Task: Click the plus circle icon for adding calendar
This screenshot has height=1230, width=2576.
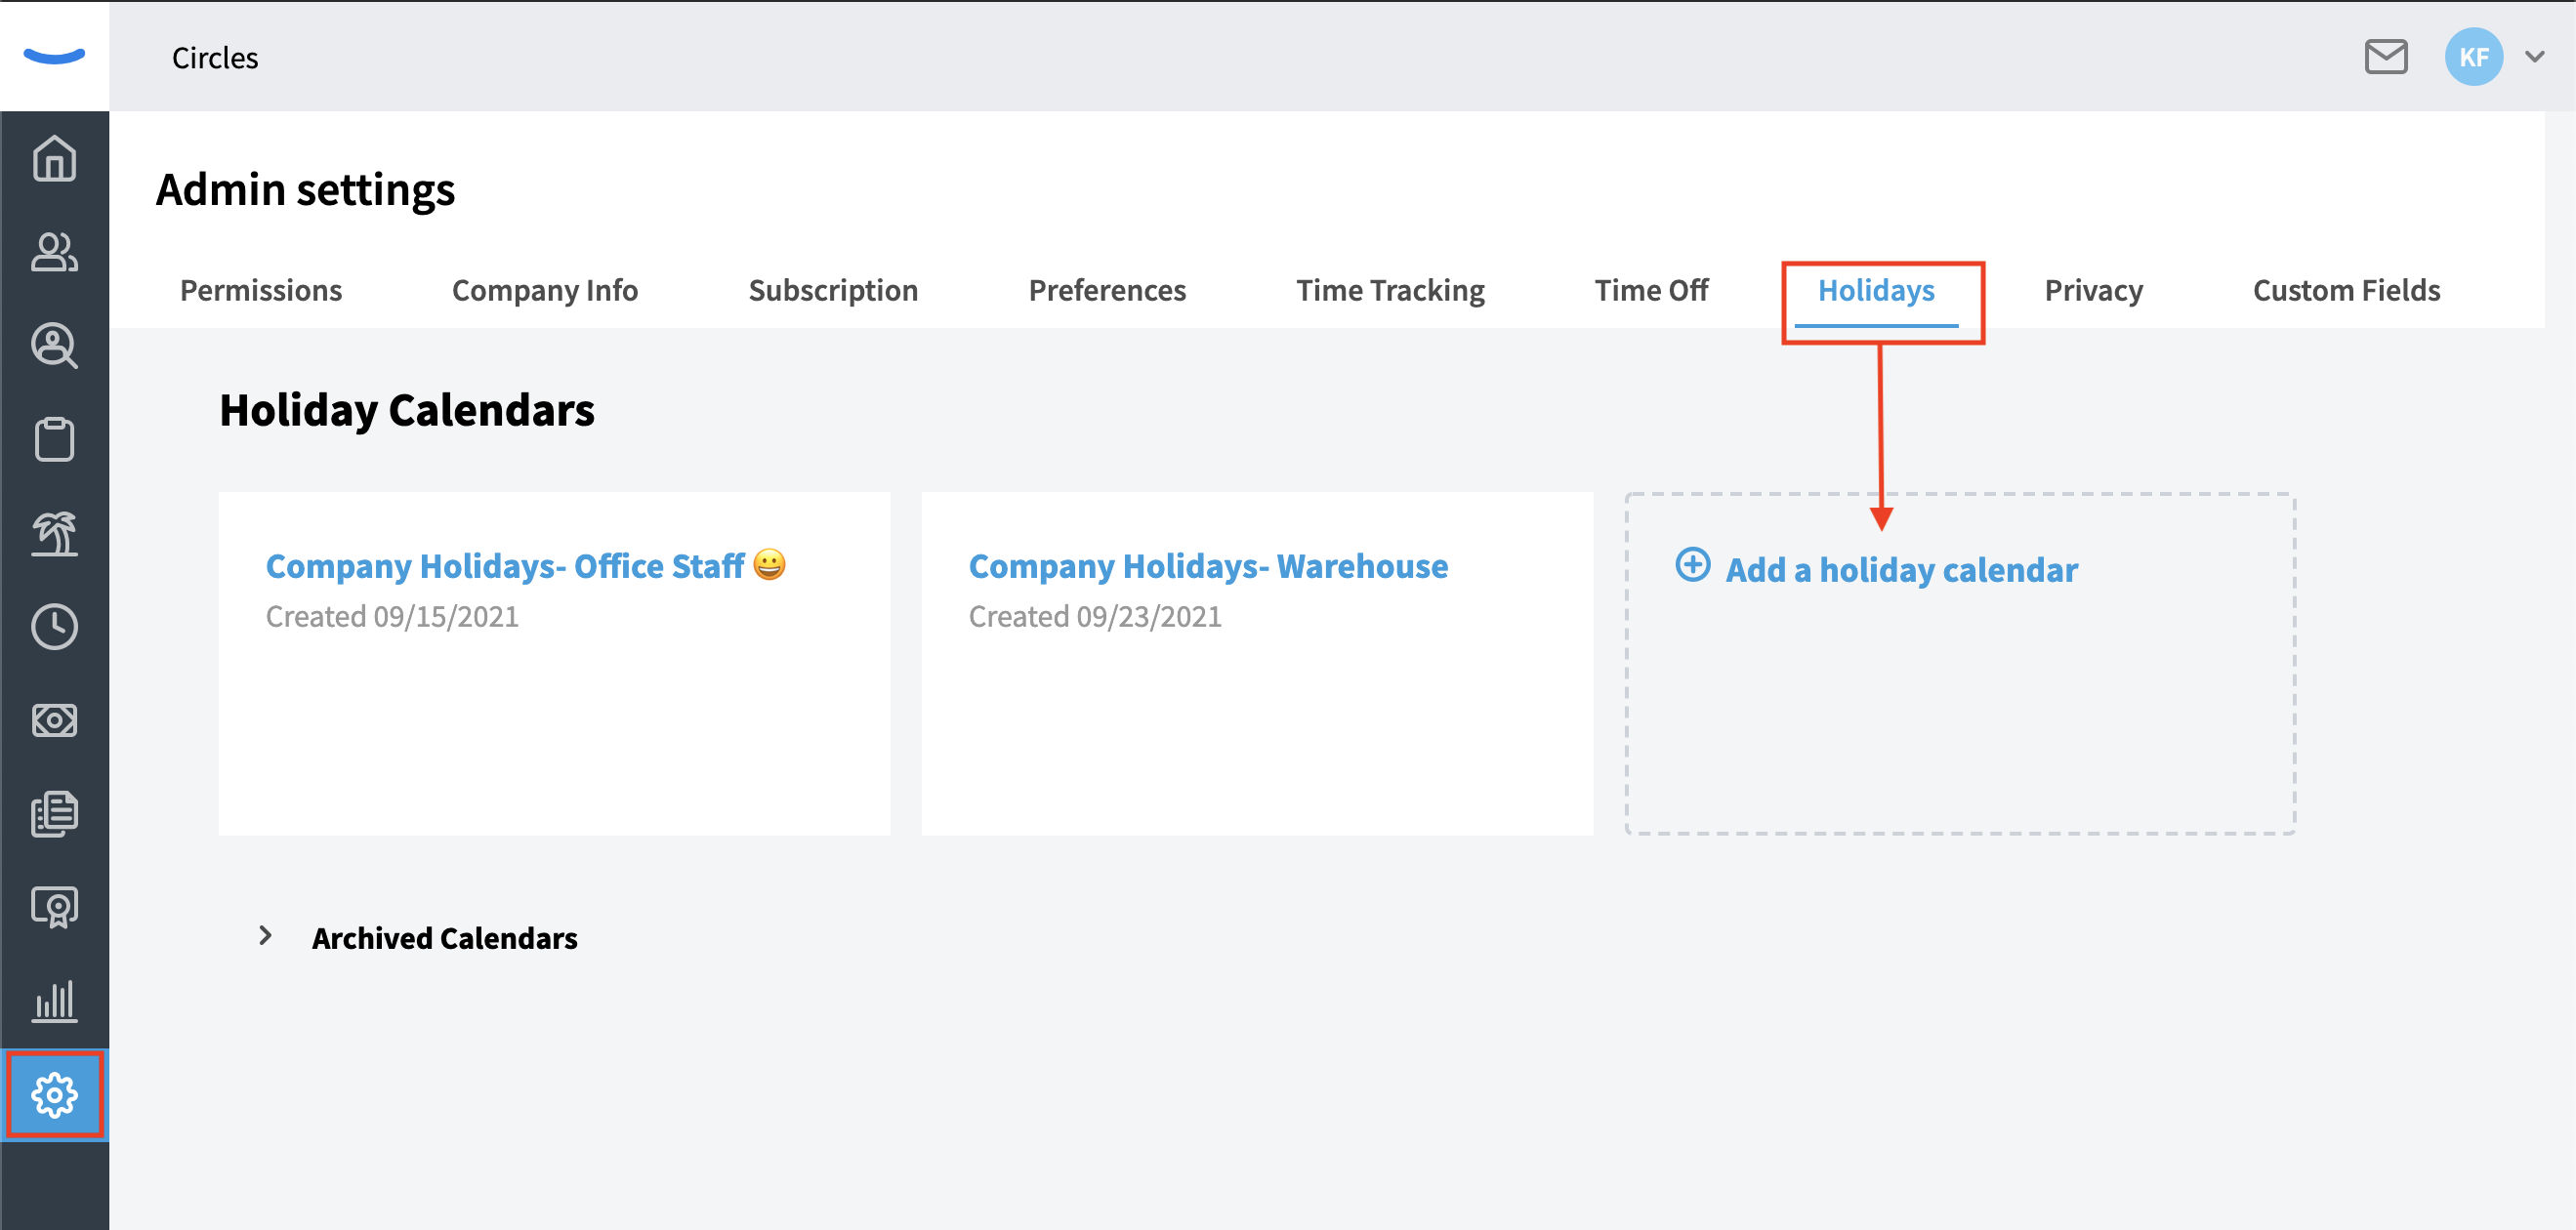Action: (1692, 565)
